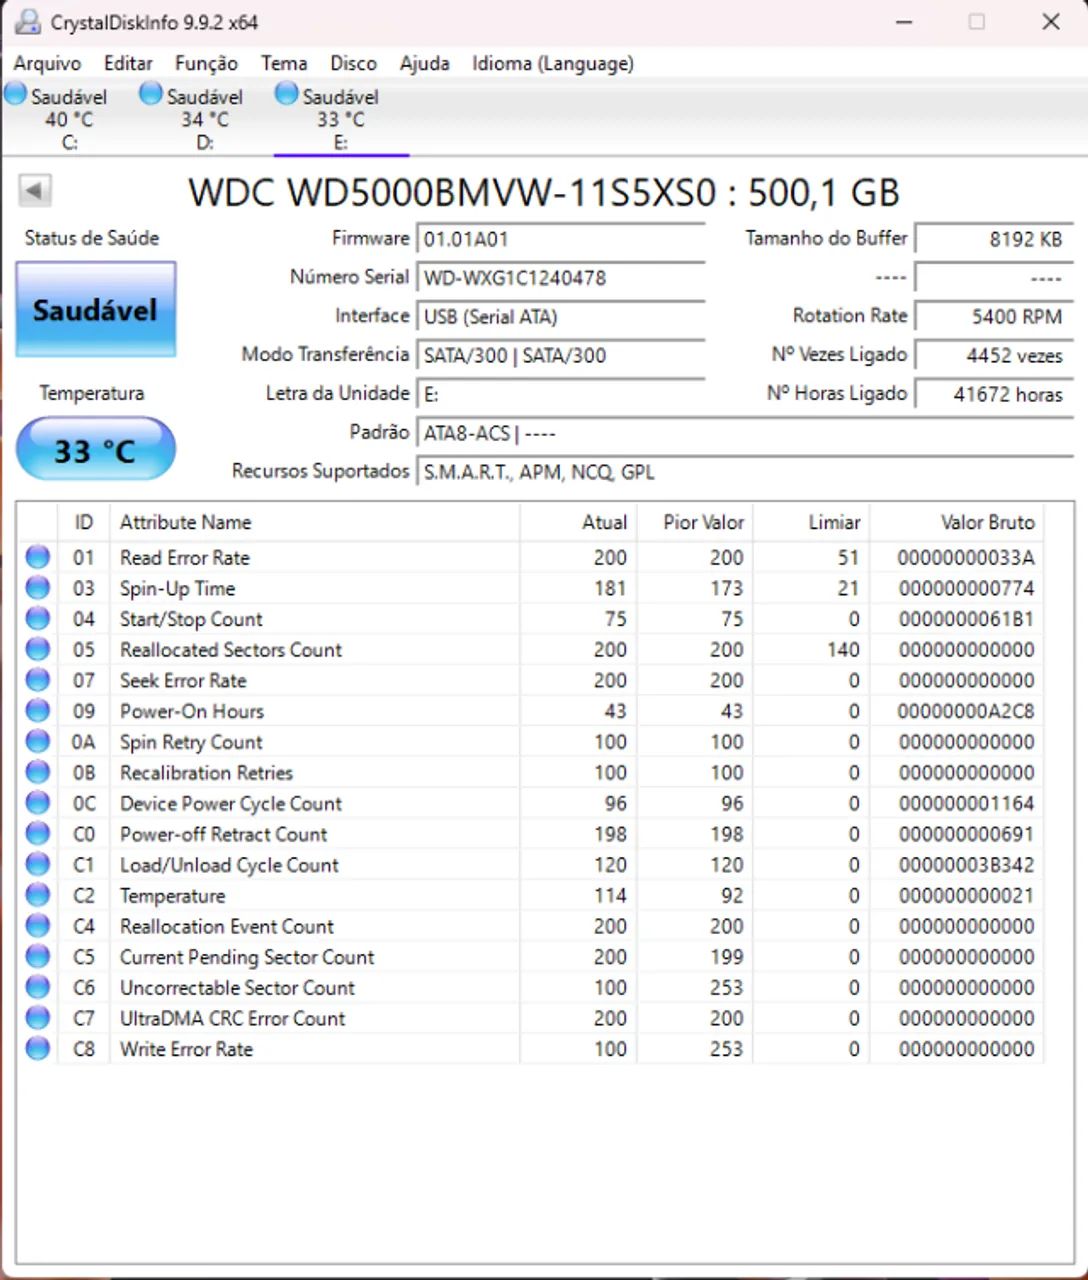The image size is (1088, 1280).
Task: Click the Interface field USB (Serial ATA)
Action: 560,317
